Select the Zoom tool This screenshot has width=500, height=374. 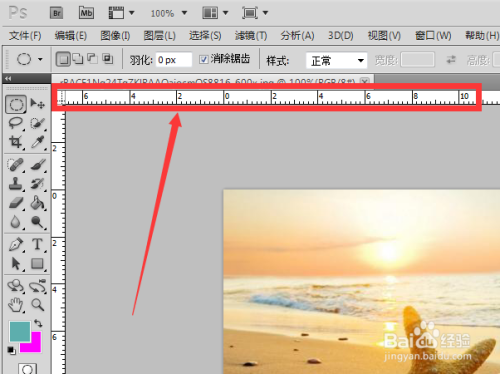(x=37, y=305)
